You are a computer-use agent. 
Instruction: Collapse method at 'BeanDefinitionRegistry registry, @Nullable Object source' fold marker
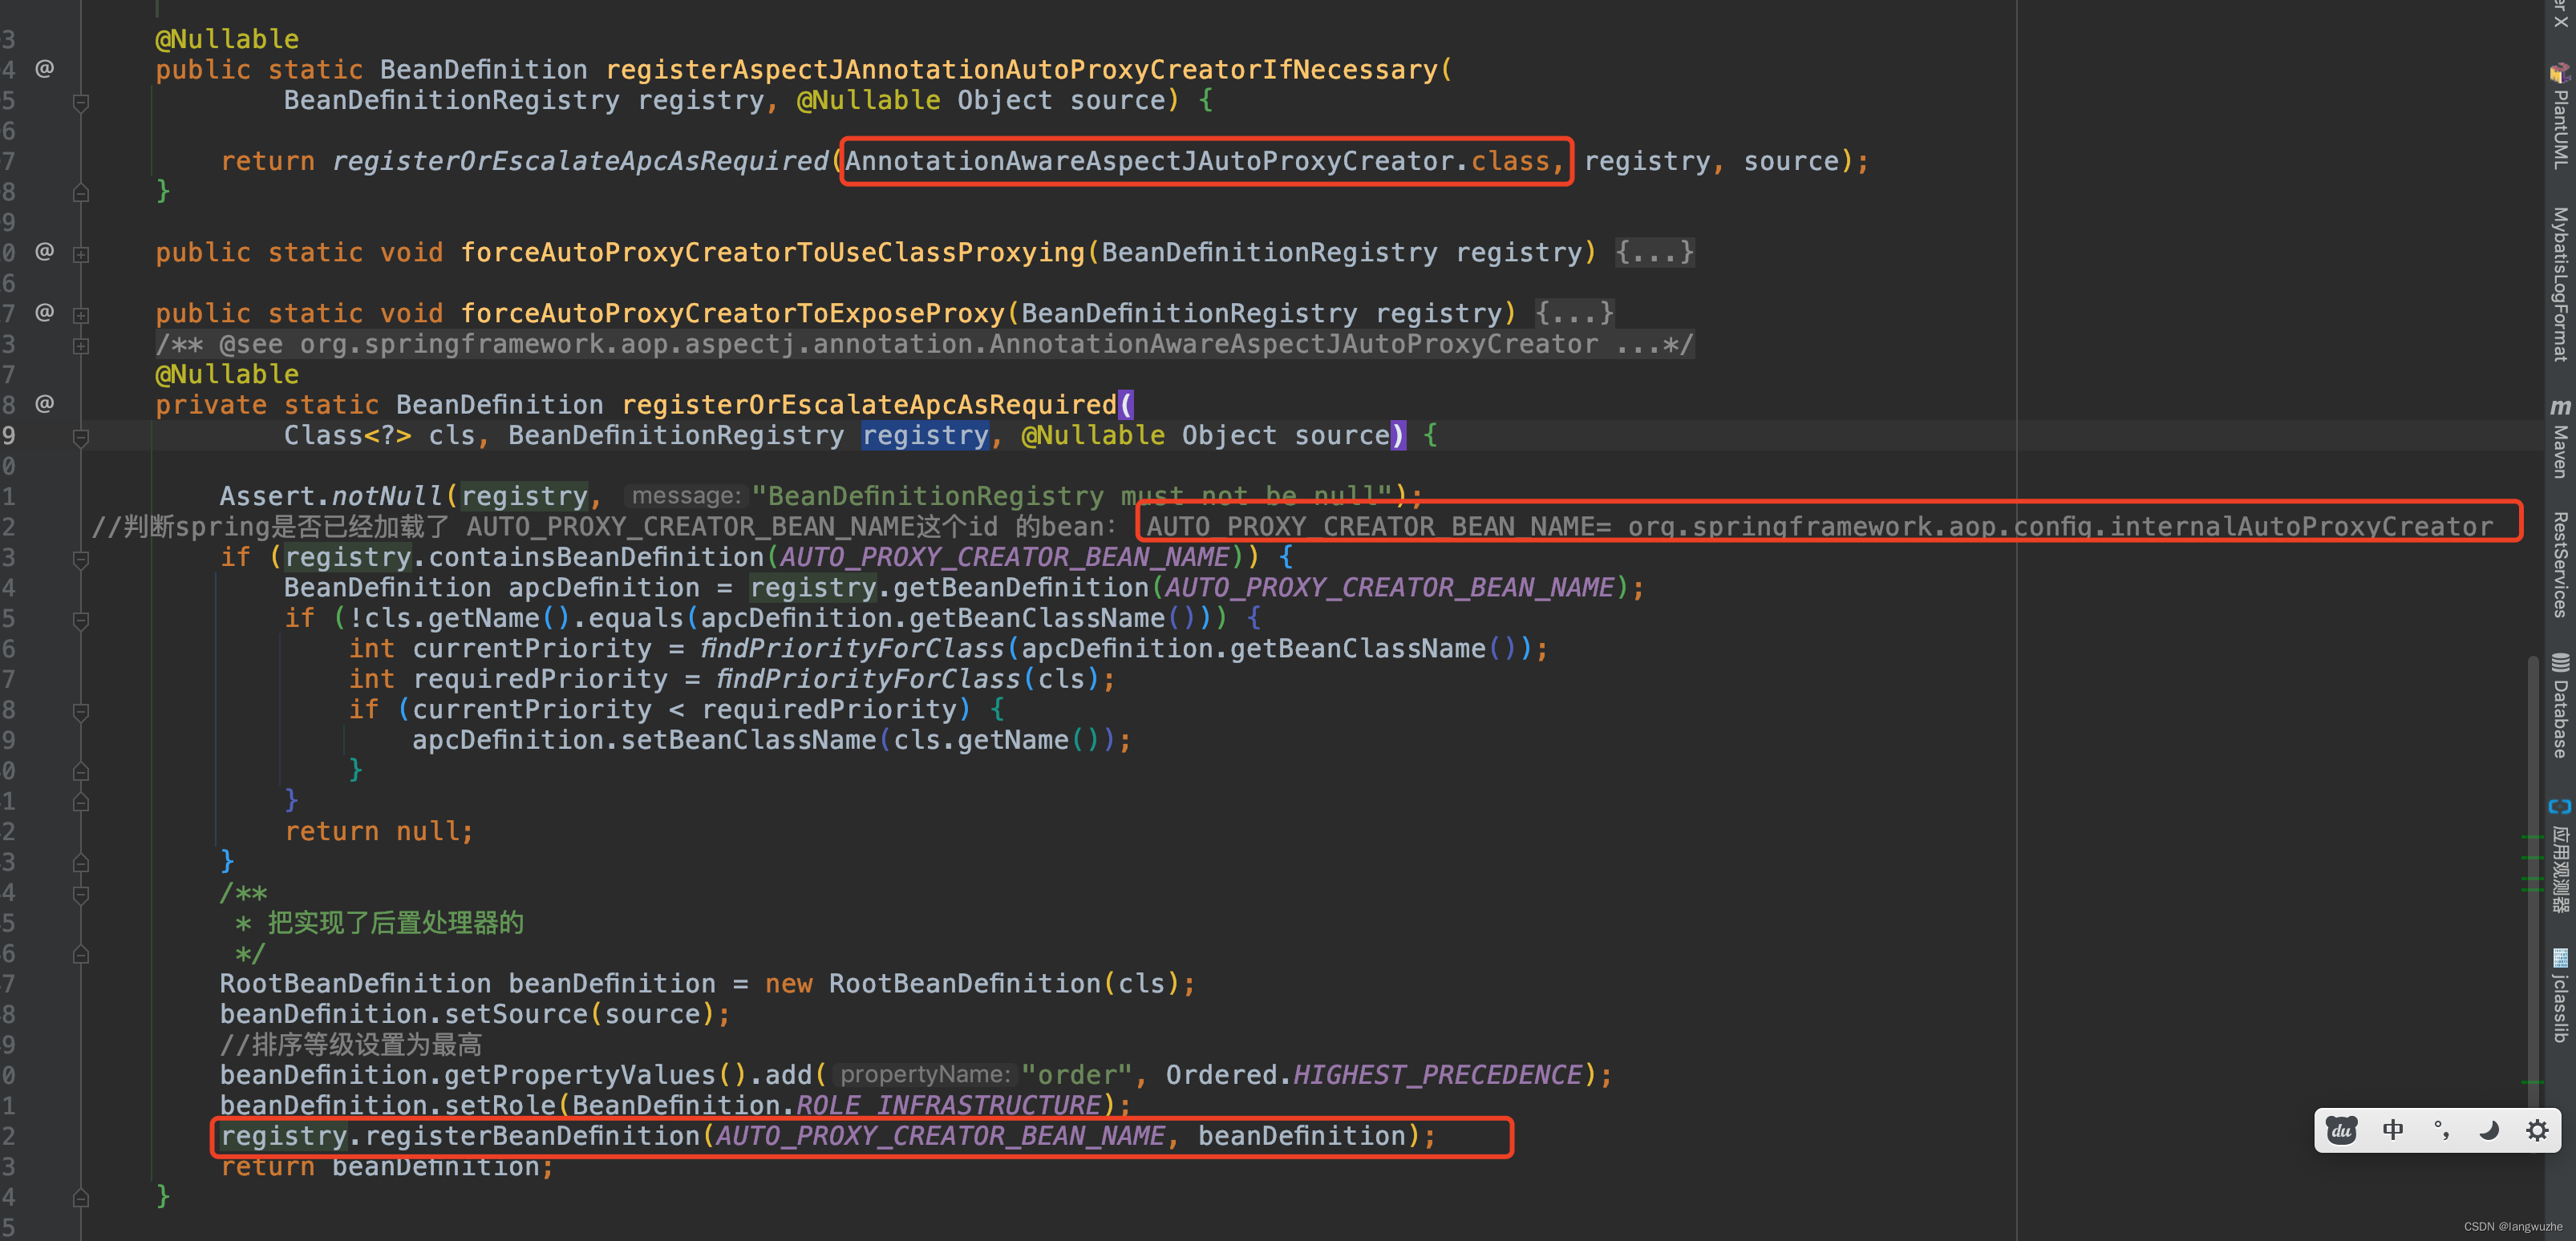(81, 102)
